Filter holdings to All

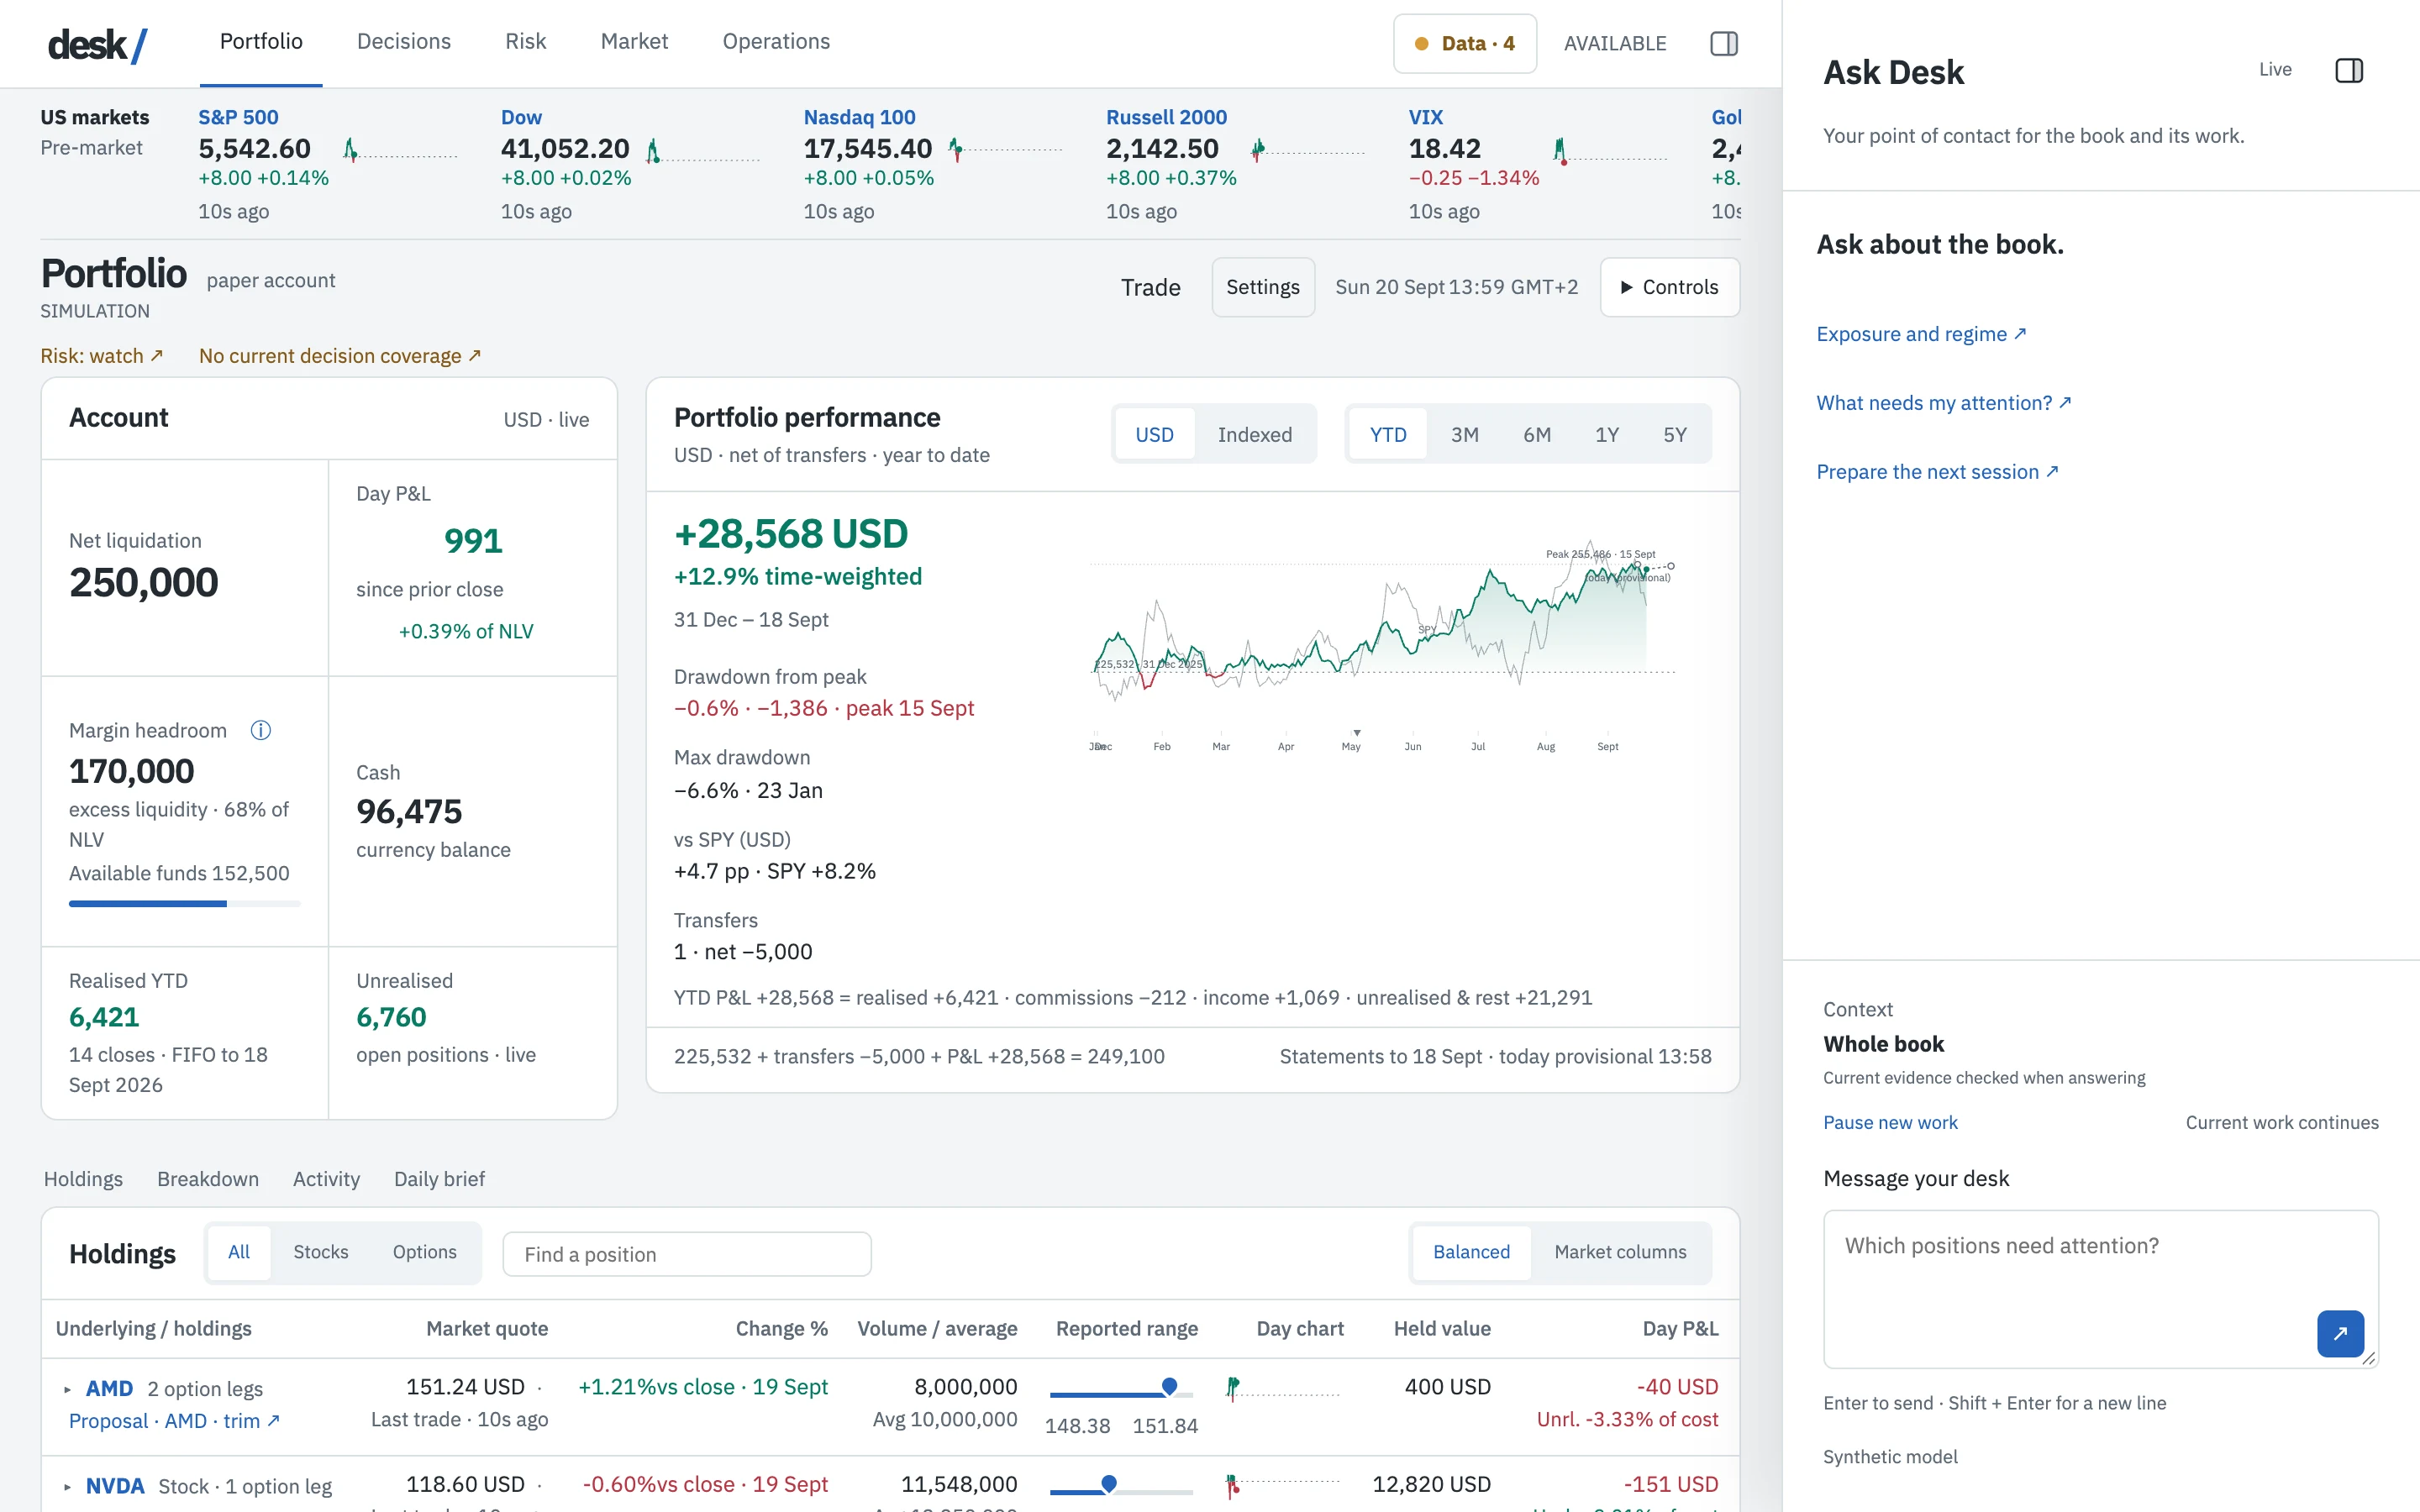tap(239, 1252)
